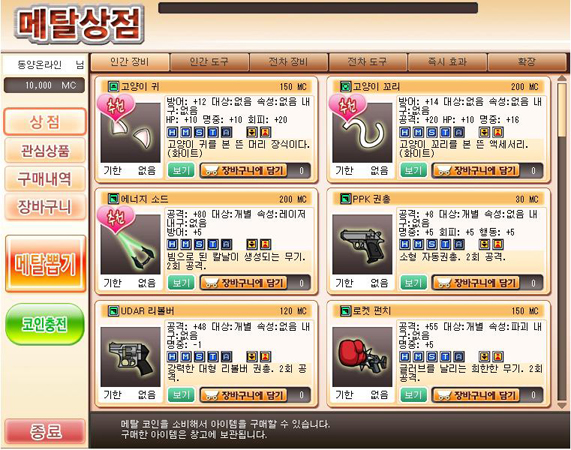Image resolution: width=571 pixels, height=450 pixels.
Task: Click the scroll up arrow of item list
Action: (562, 78)
